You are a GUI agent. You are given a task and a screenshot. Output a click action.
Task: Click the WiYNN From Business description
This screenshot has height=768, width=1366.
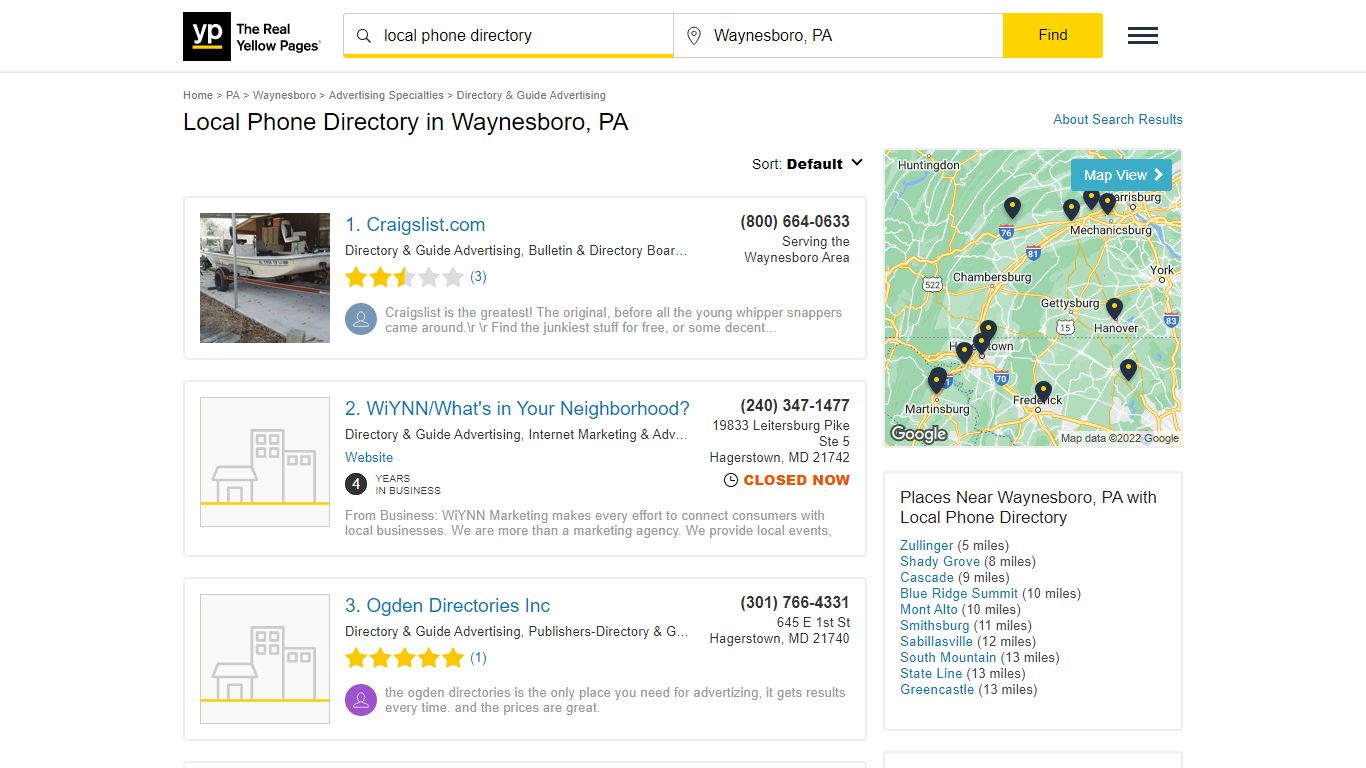(x=588, y=523)
